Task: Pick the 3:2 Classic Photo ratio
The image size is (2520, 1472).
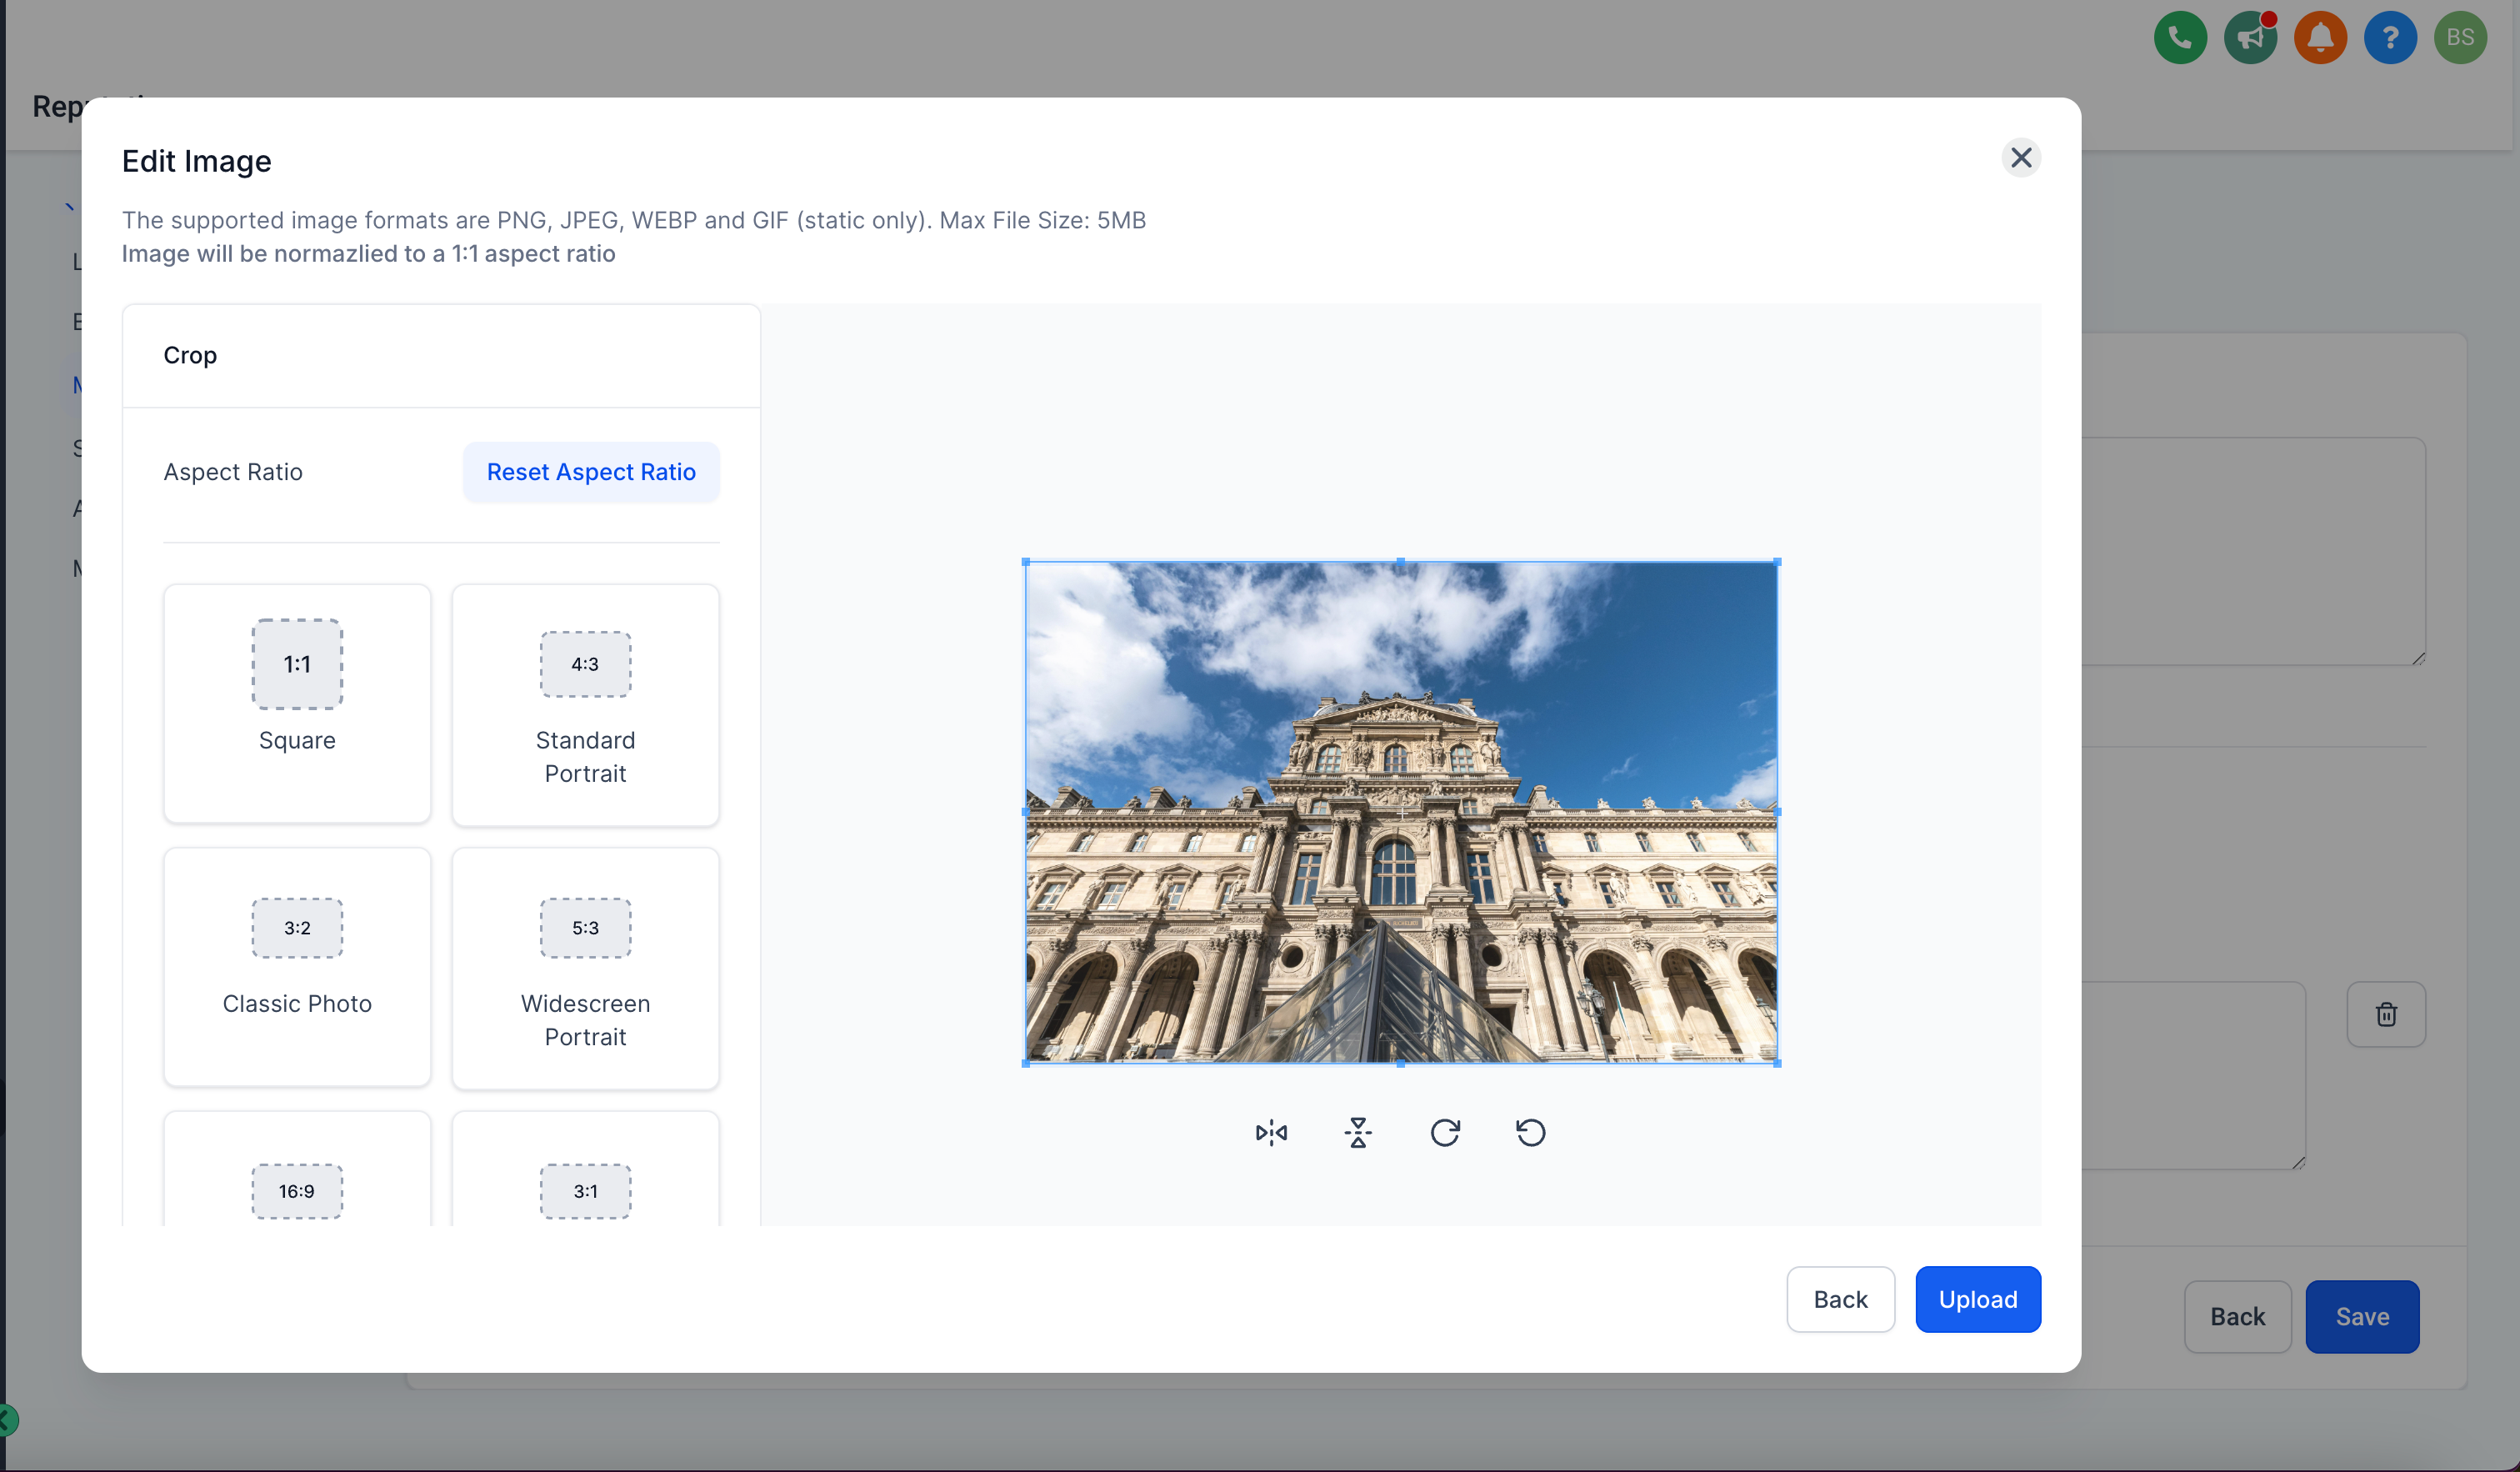Action: click(297, 966)
